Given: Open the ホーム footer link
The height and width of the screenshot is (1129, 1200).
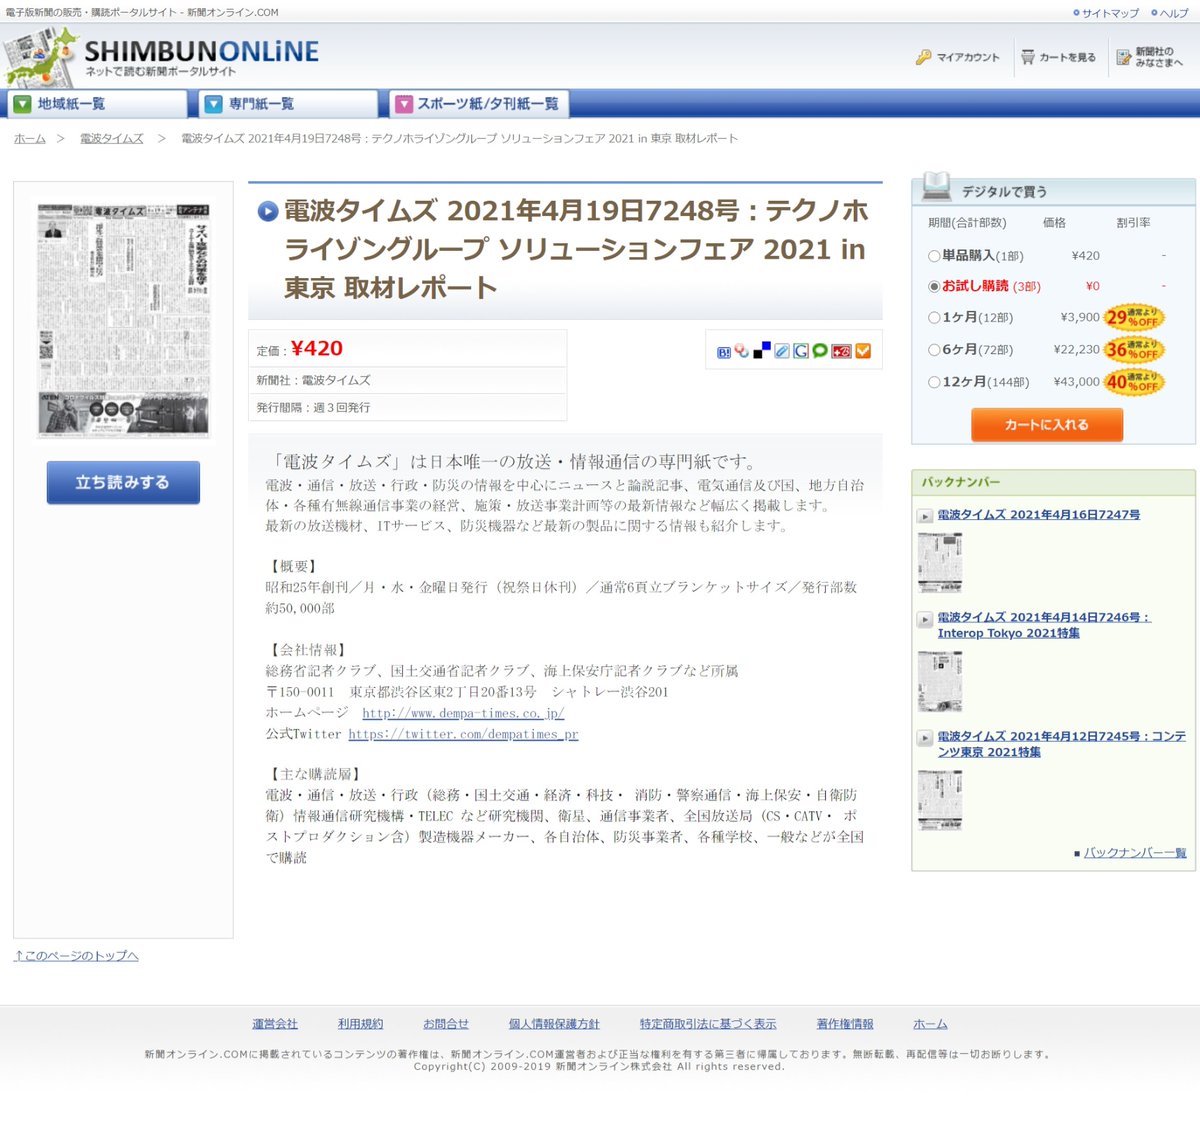Looking at the screenshot, I should click(x=930, y=1024).
